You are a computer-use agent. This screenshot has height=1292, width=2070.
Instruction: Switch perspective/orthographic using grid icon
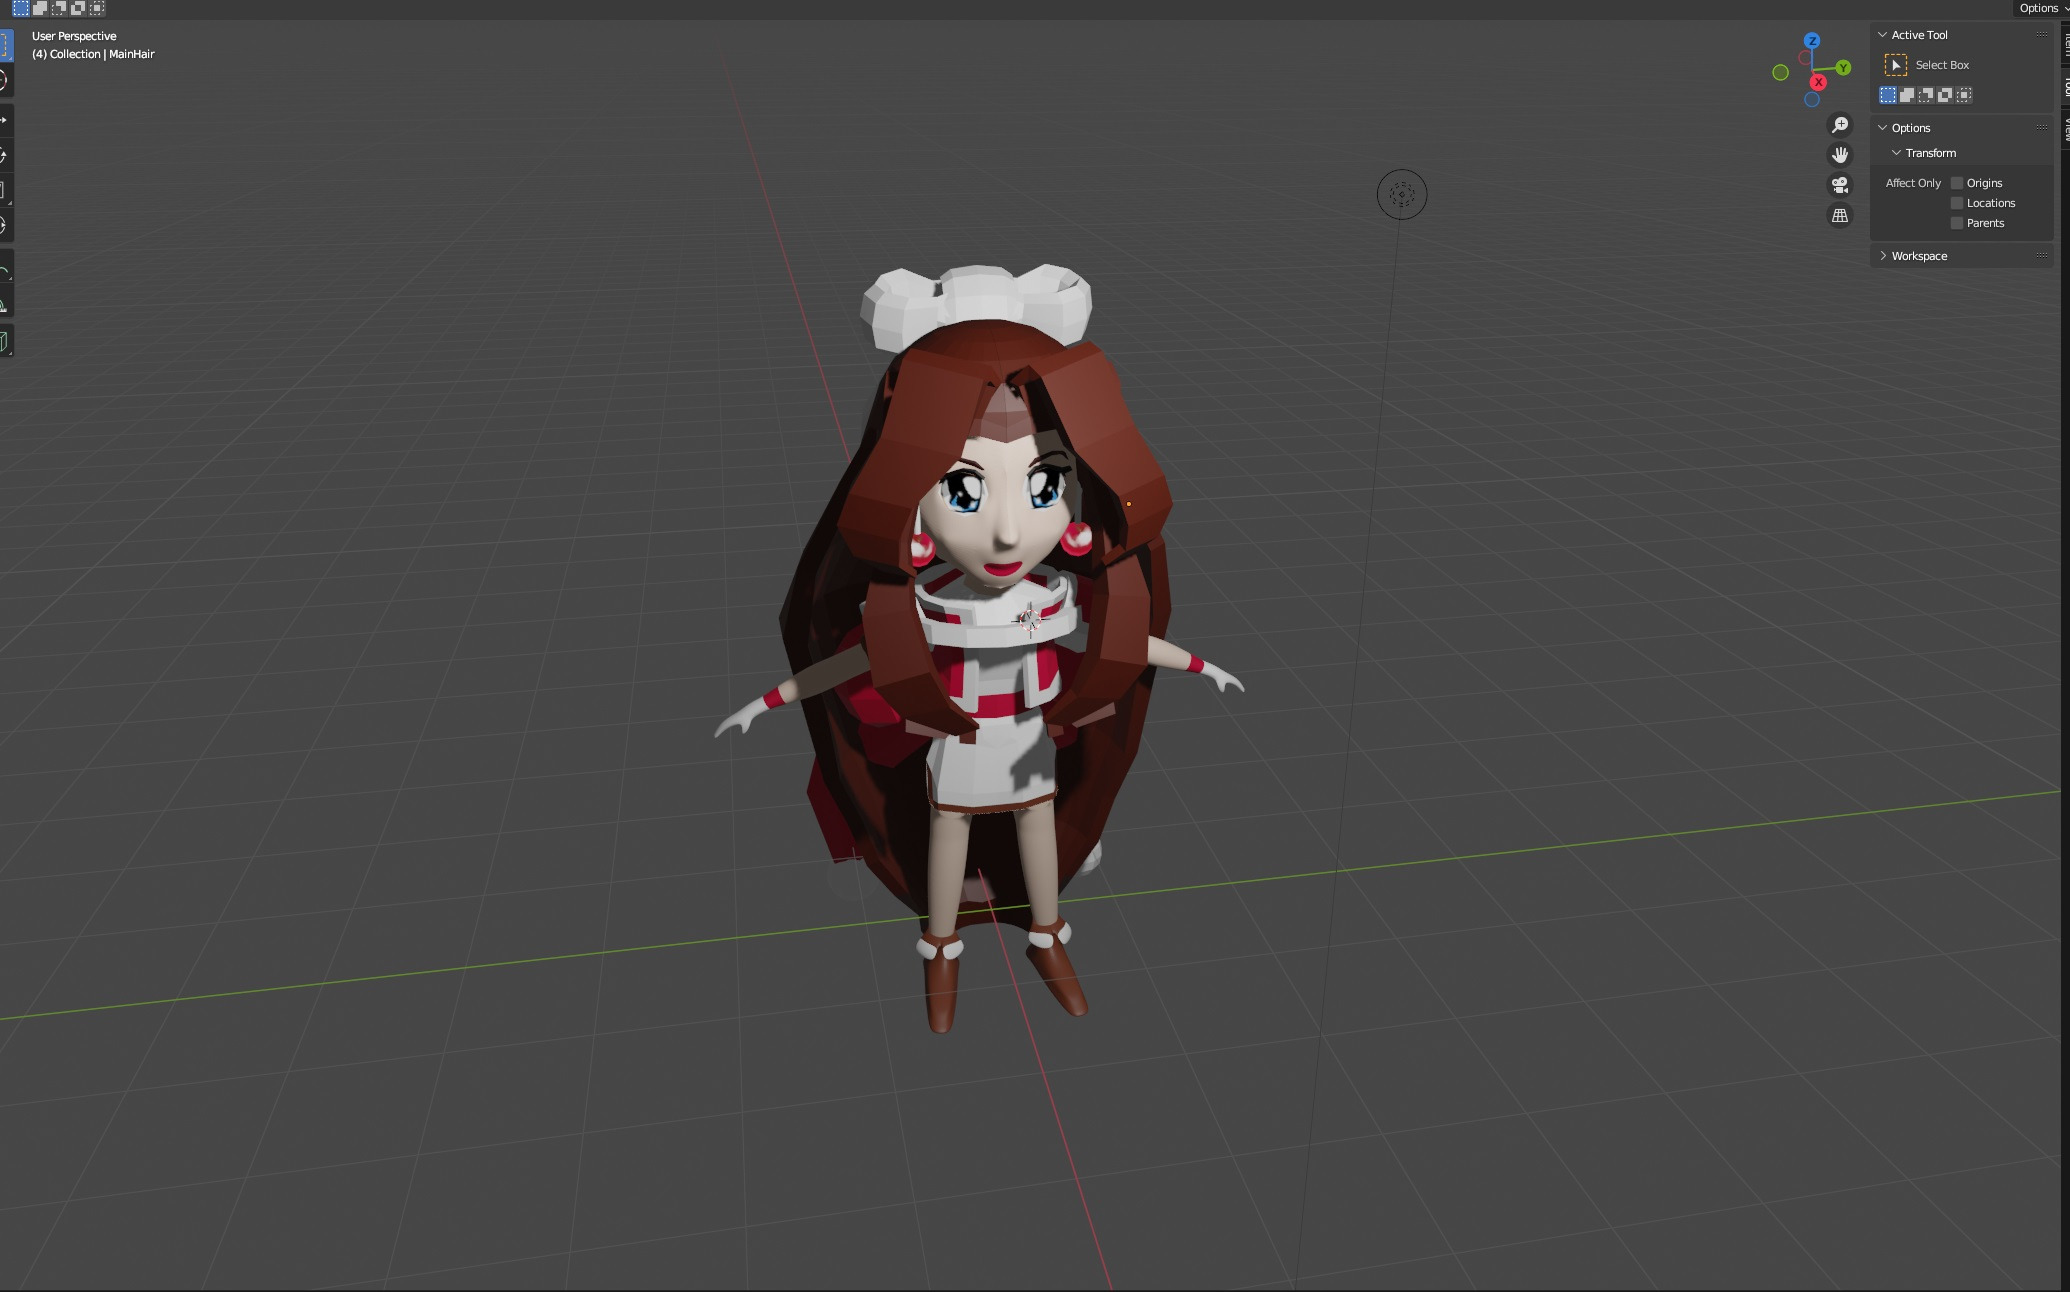1839,216
